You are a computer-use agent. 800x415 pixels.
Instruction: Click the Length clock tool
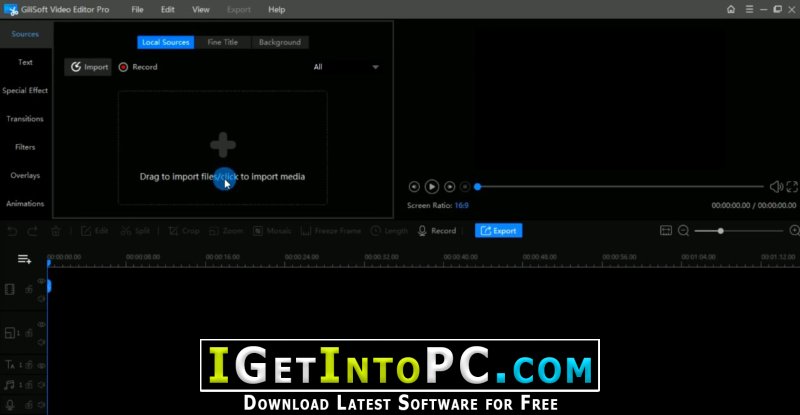[390, 231]
